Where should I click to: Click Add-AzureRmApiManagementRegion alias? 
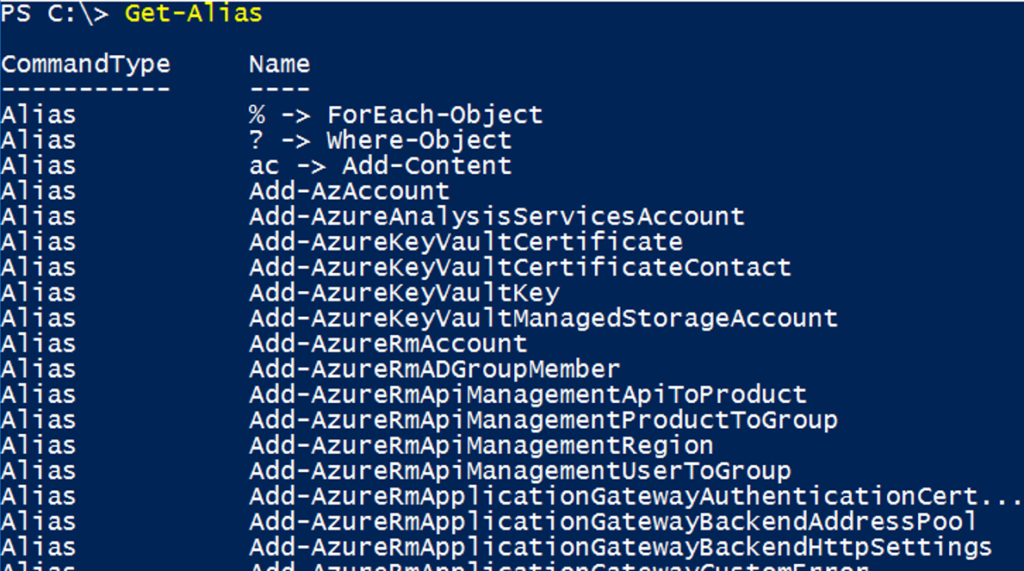click(x=481, y=446)
